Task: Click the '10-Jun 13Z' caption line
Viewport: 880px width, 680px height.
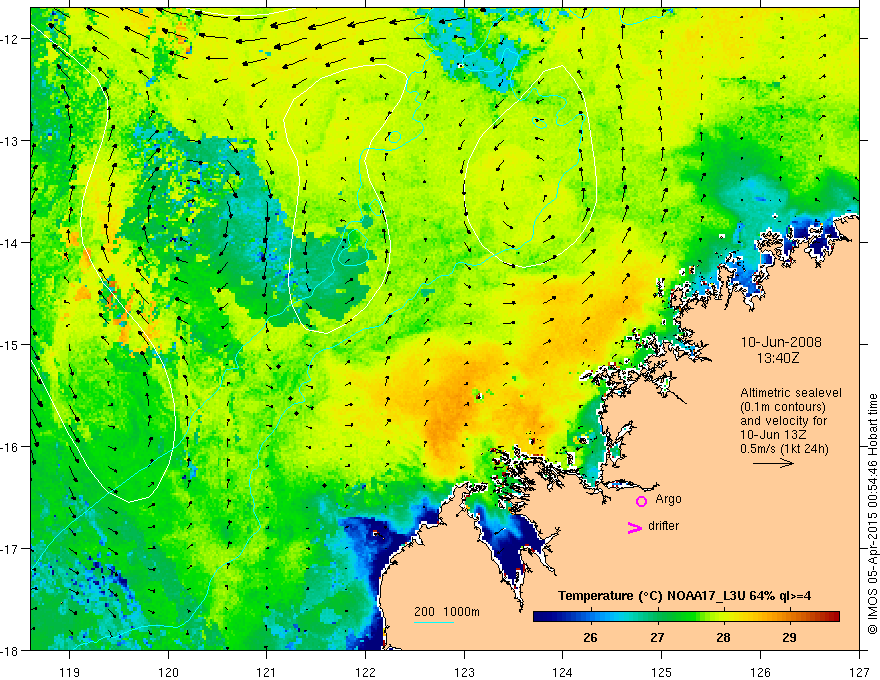Action: [x=772, y=435]
